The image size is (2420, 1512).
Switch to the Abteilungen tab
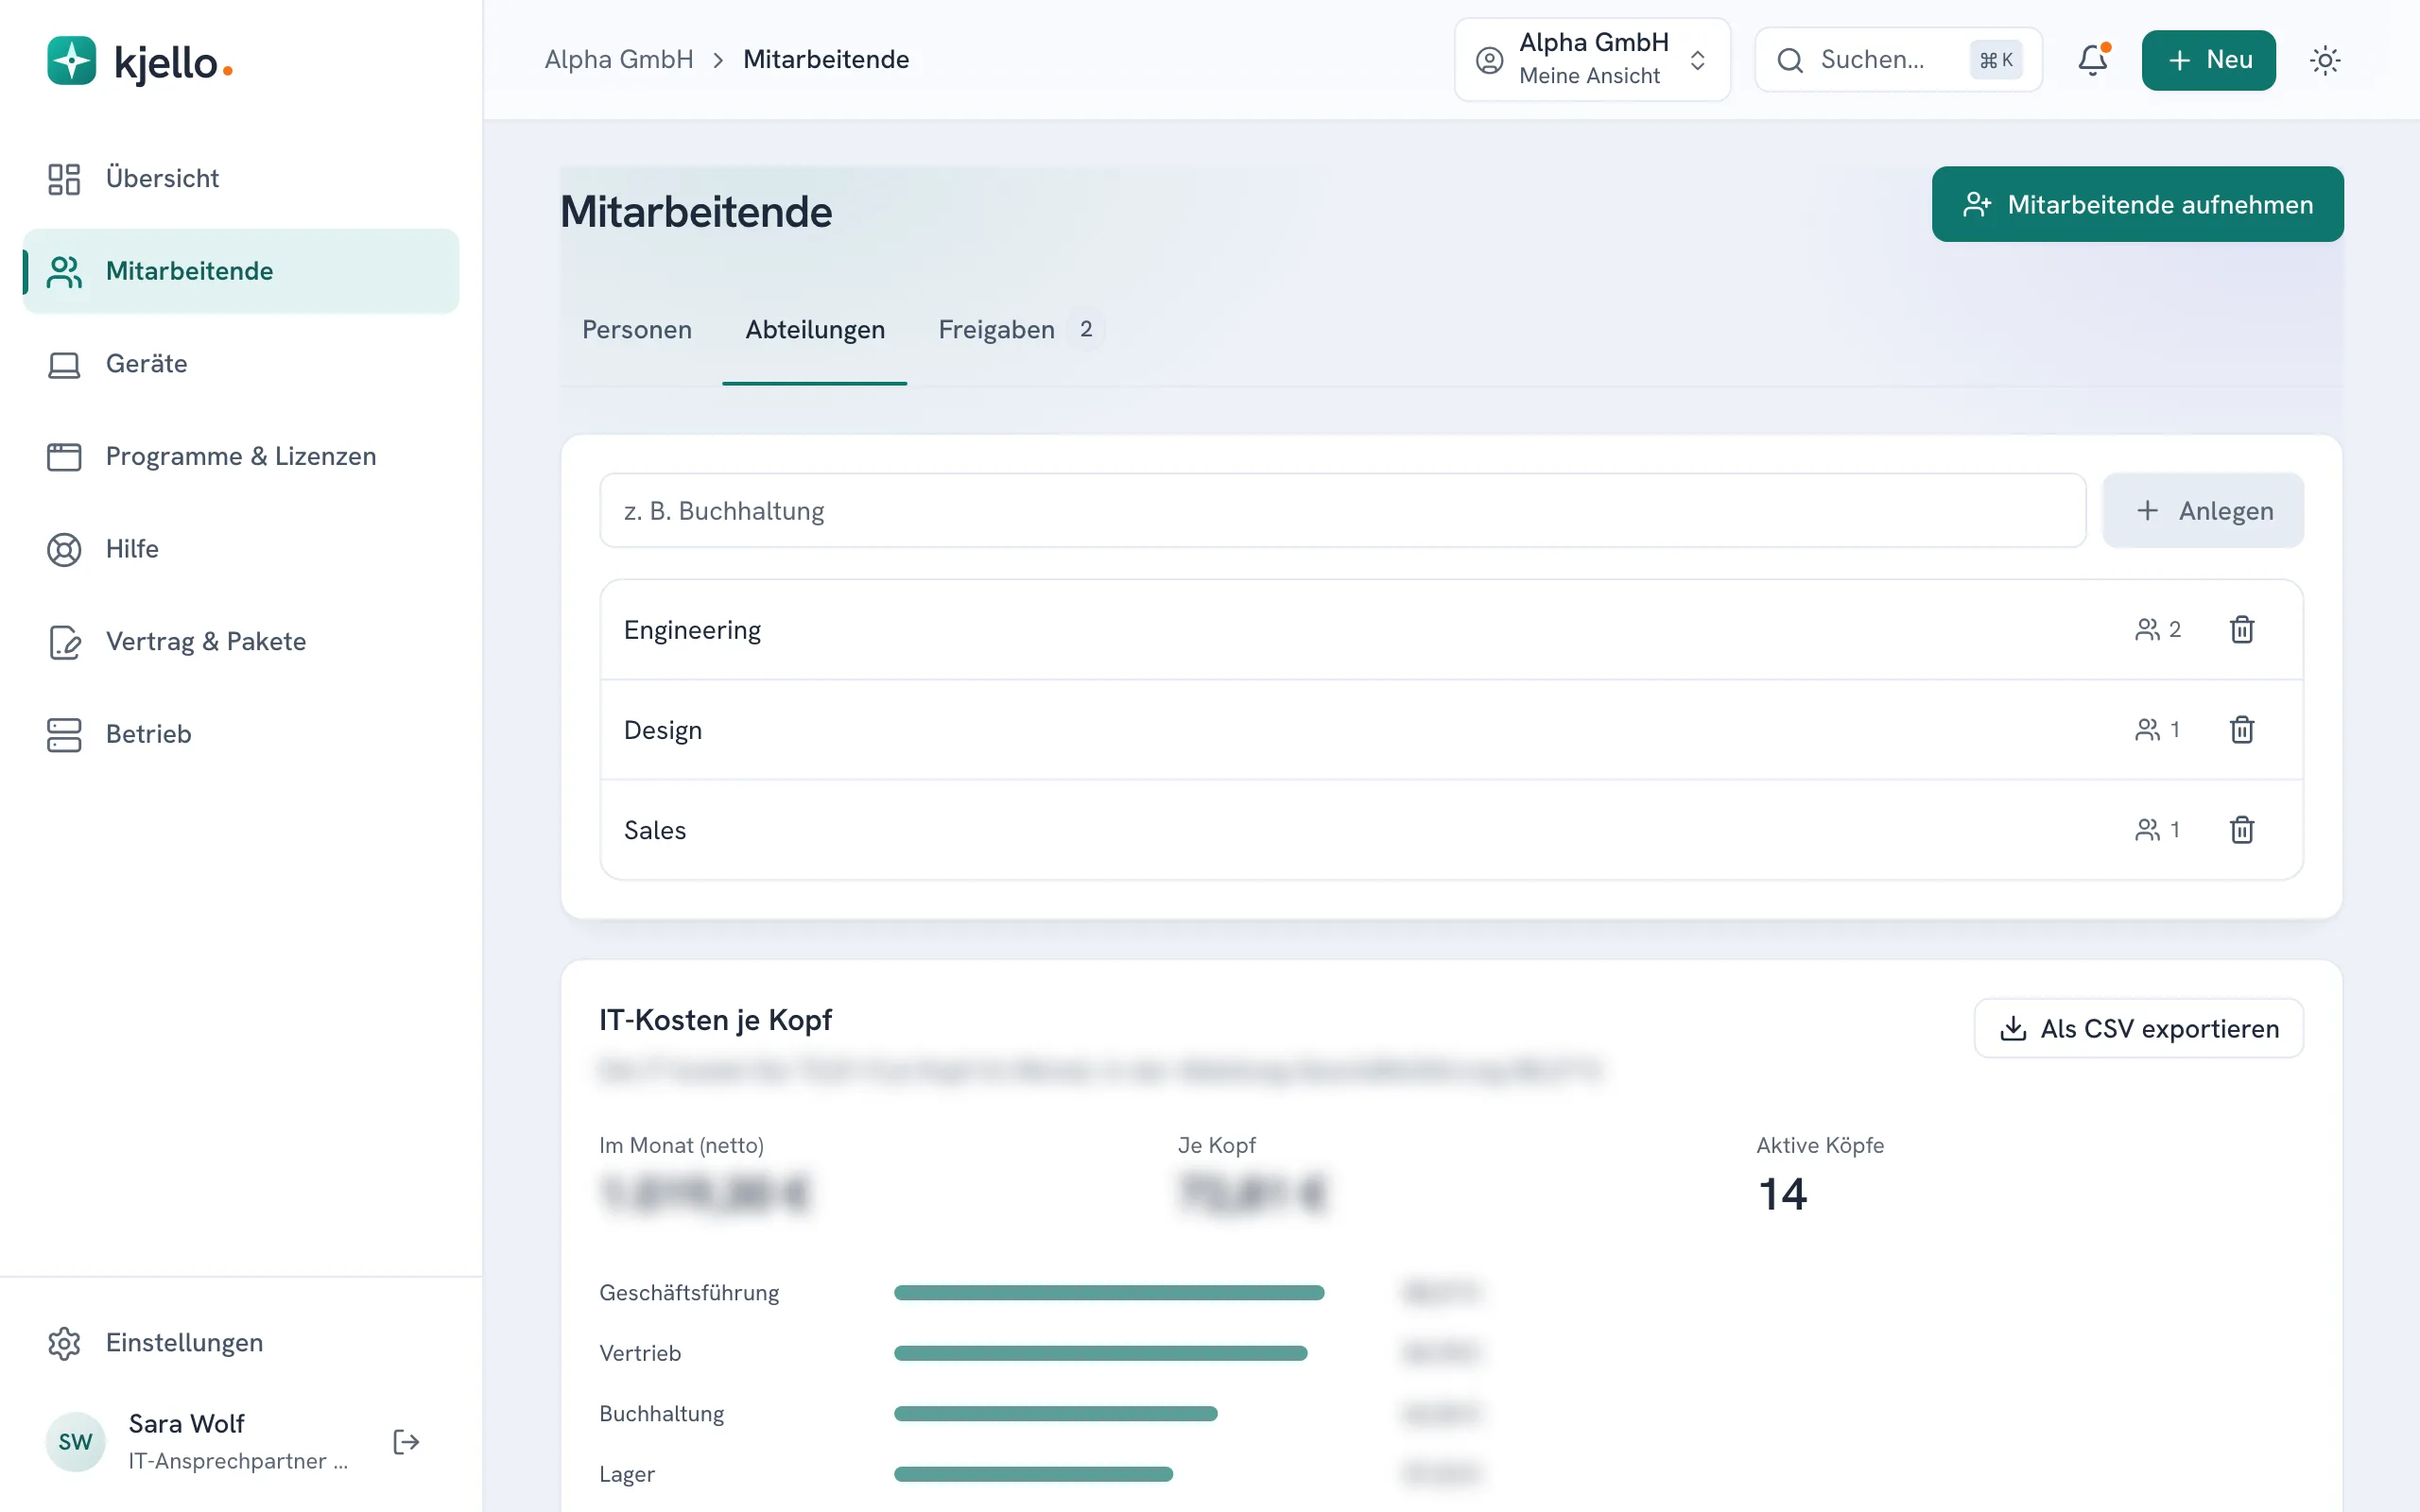(815, 330)
